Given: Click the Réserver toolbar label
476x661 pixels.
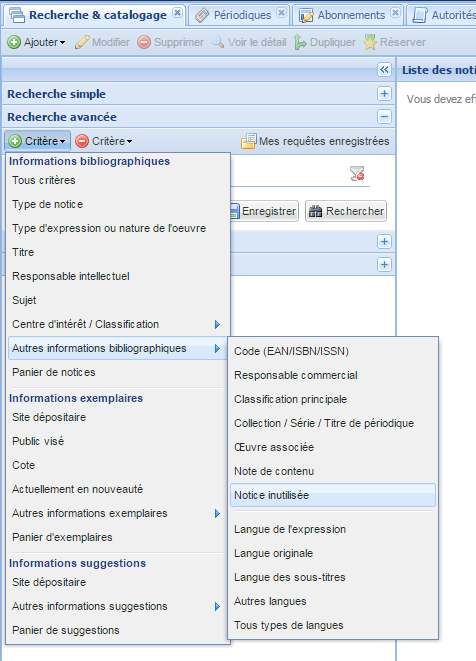Looking at the screenshot, I should 403,43.
